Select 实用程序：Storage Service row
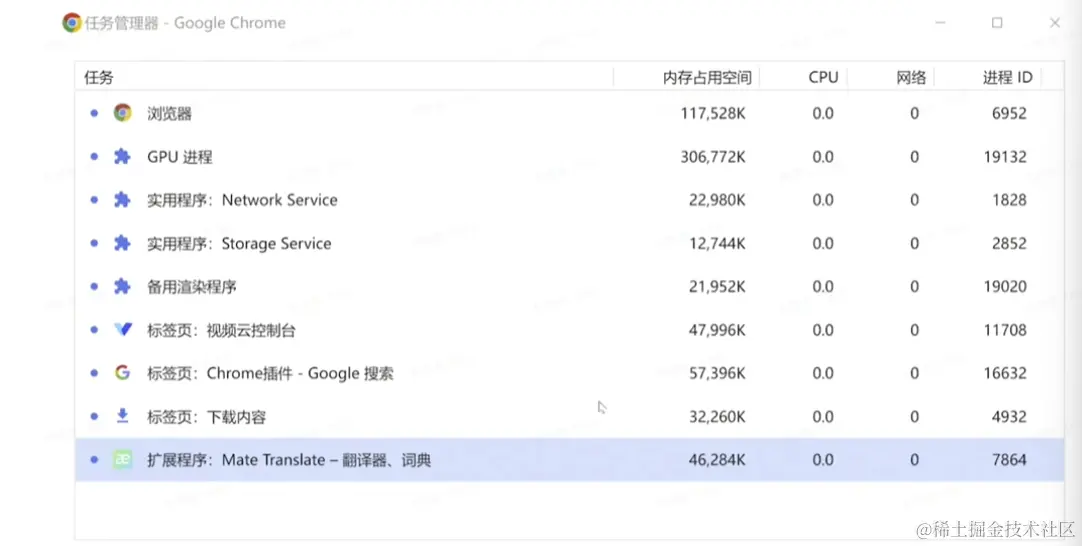The width and height of the screenshot is (1082, 546). point(569,243)
